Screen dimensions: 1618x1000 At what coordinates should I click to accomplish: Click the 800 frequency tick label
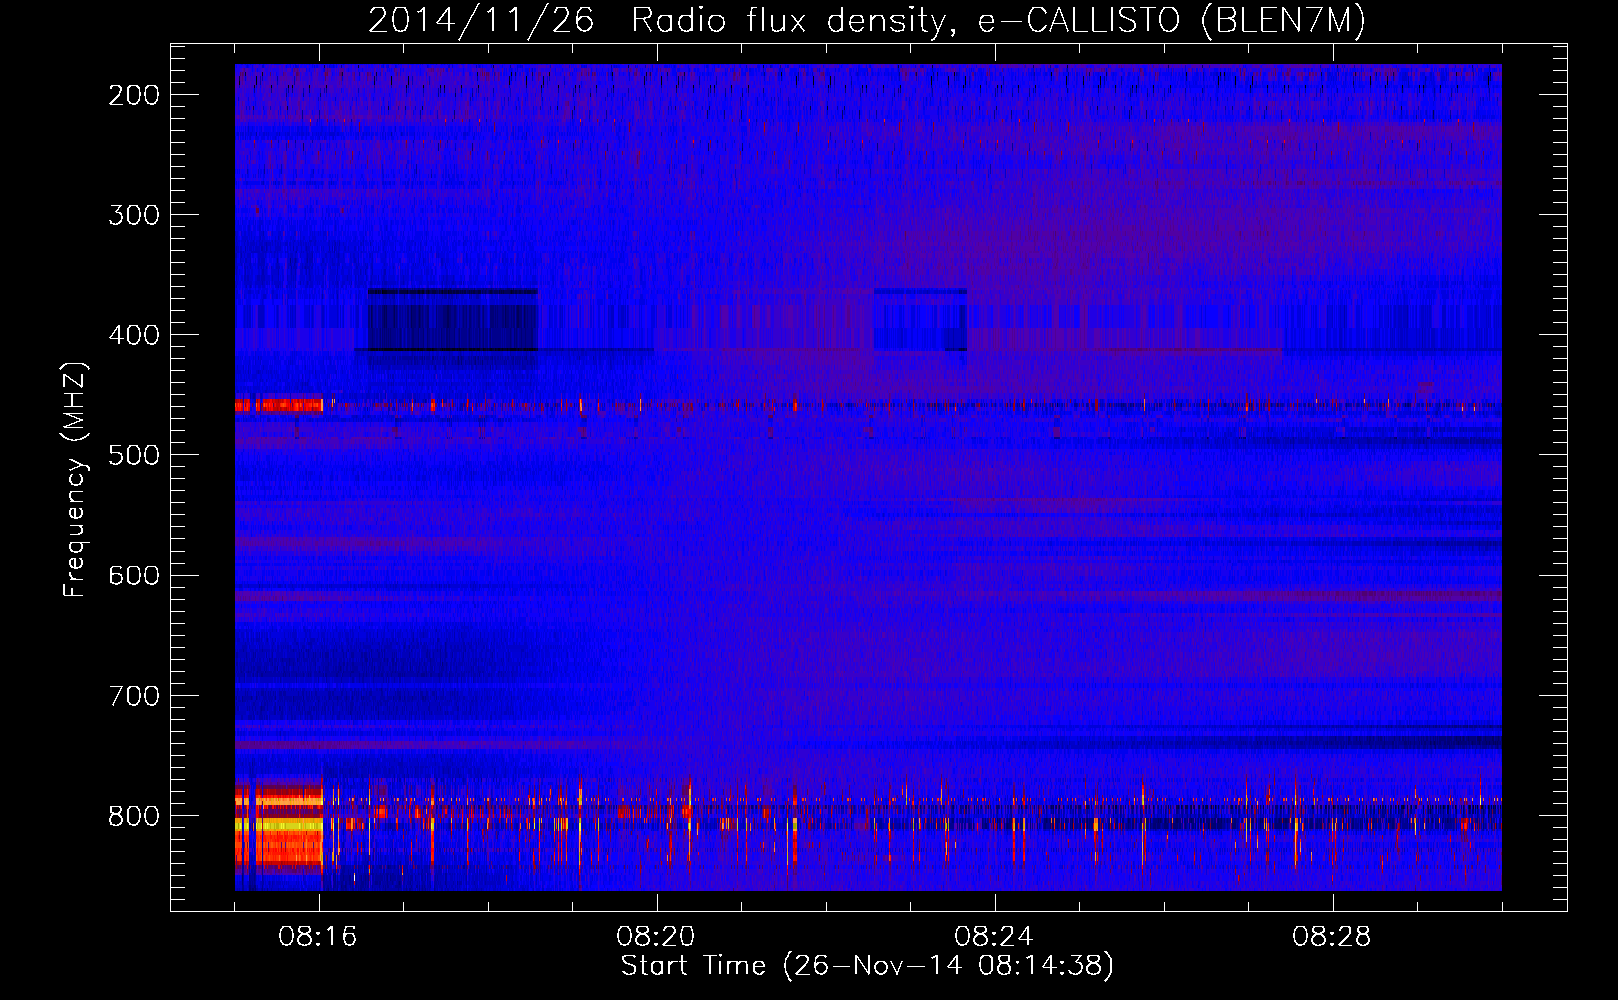click(134, 816)
